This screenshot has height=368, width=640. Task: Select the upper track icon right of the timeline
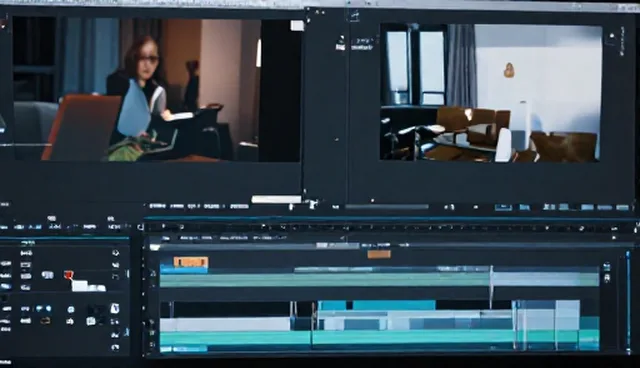[x=607, y=267]
